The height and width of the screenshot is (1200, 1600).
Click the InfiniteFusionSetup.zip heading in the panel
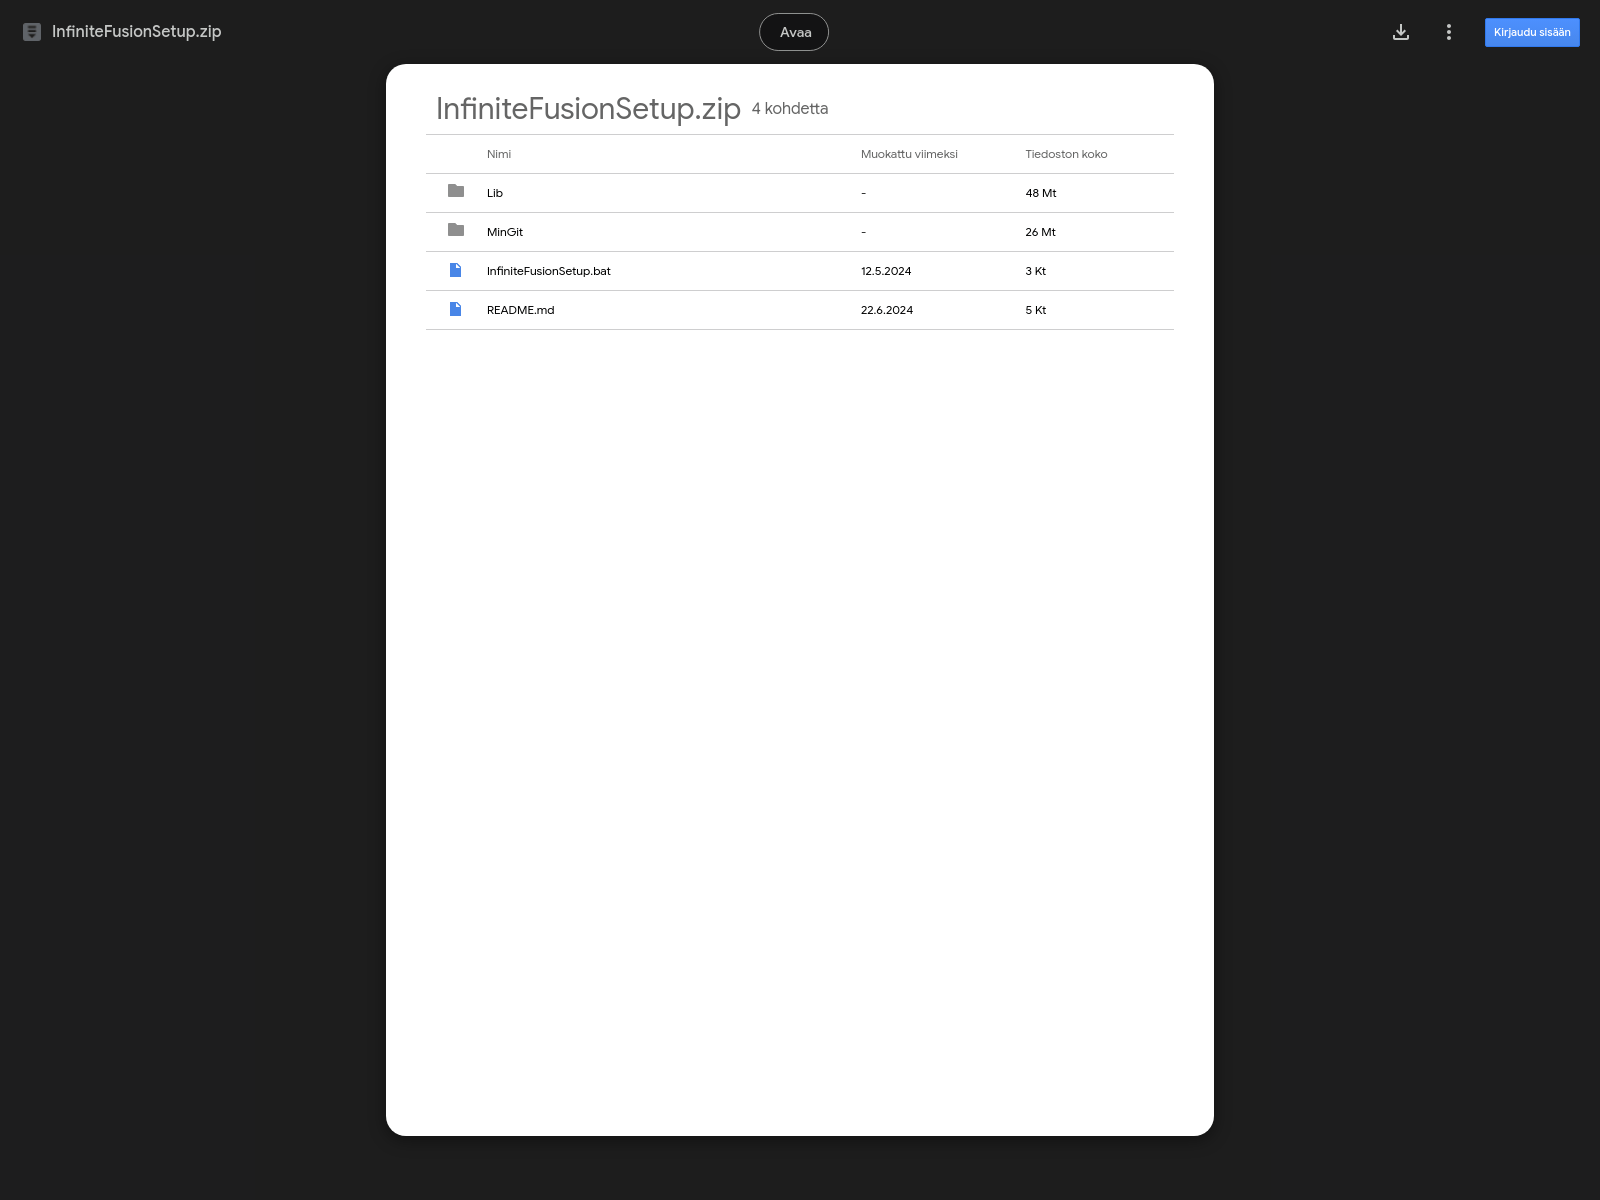point(588,108)
